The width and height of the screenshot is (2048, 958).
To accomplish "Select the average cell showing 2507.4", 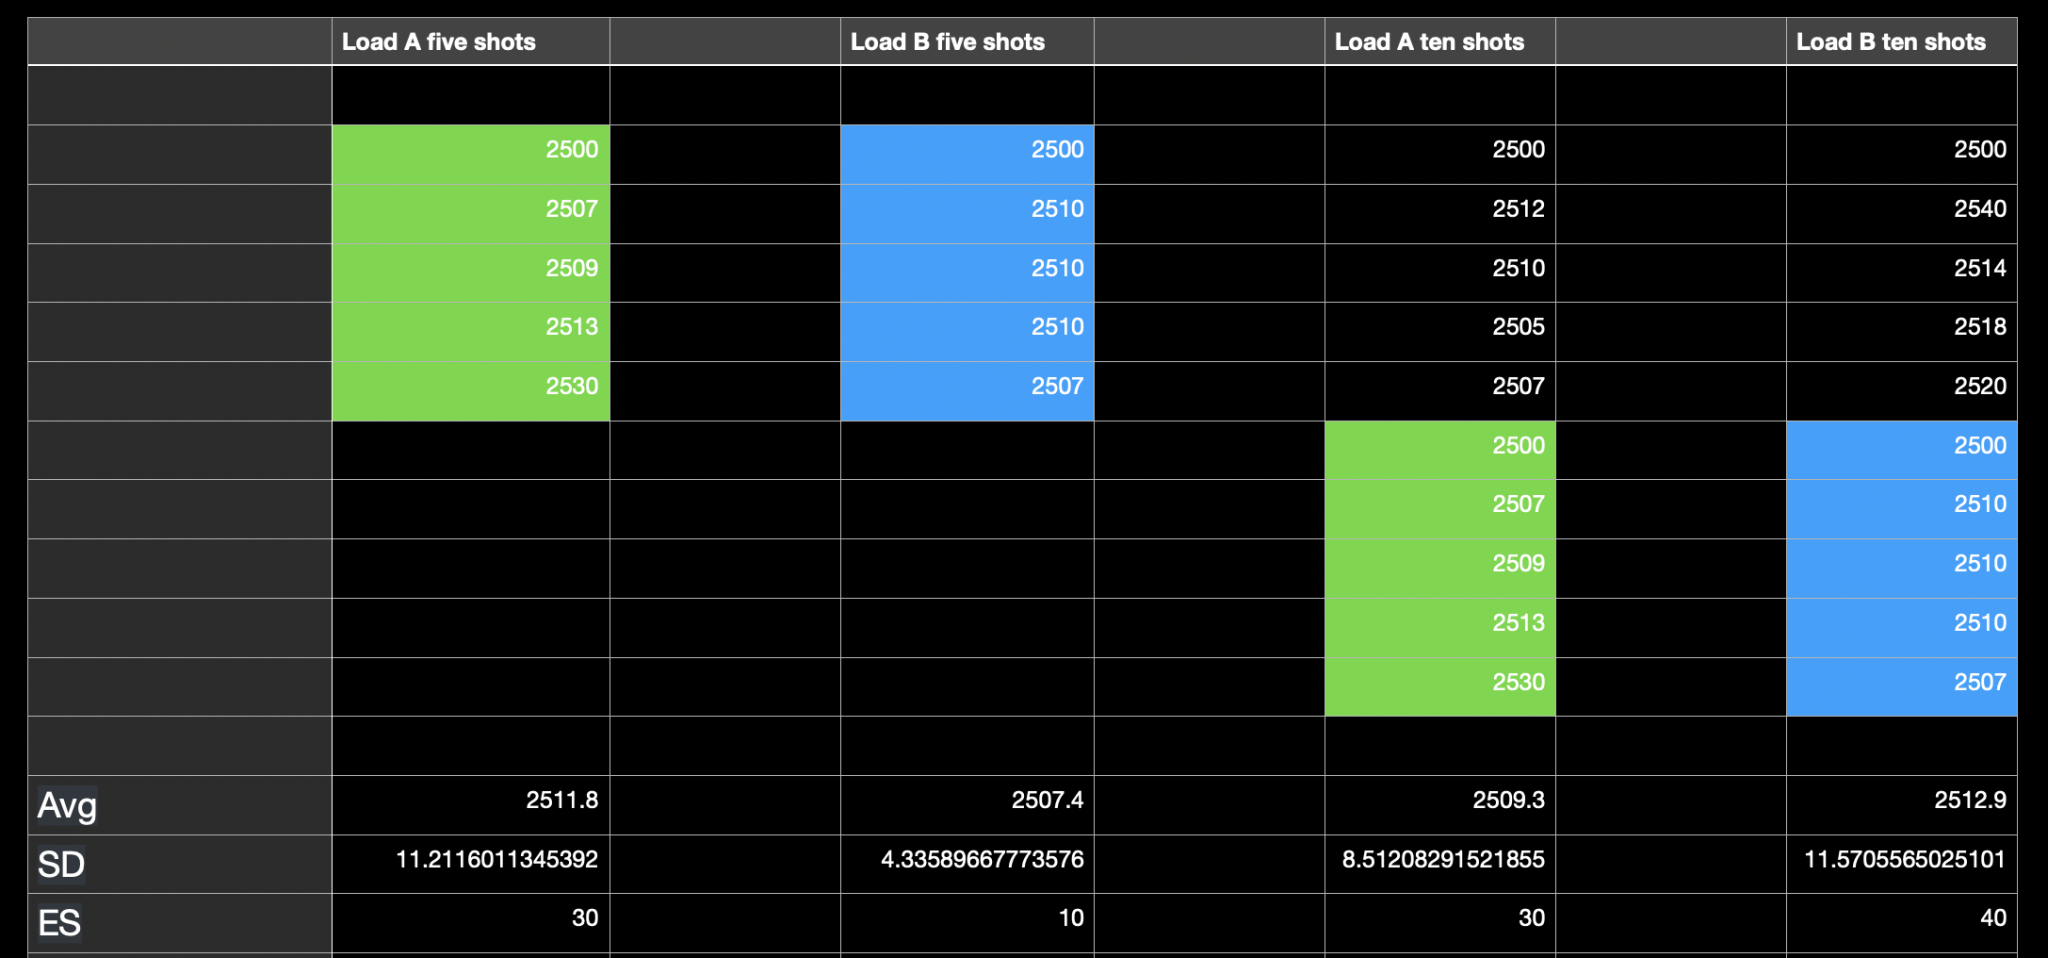I will click(966, 800).
